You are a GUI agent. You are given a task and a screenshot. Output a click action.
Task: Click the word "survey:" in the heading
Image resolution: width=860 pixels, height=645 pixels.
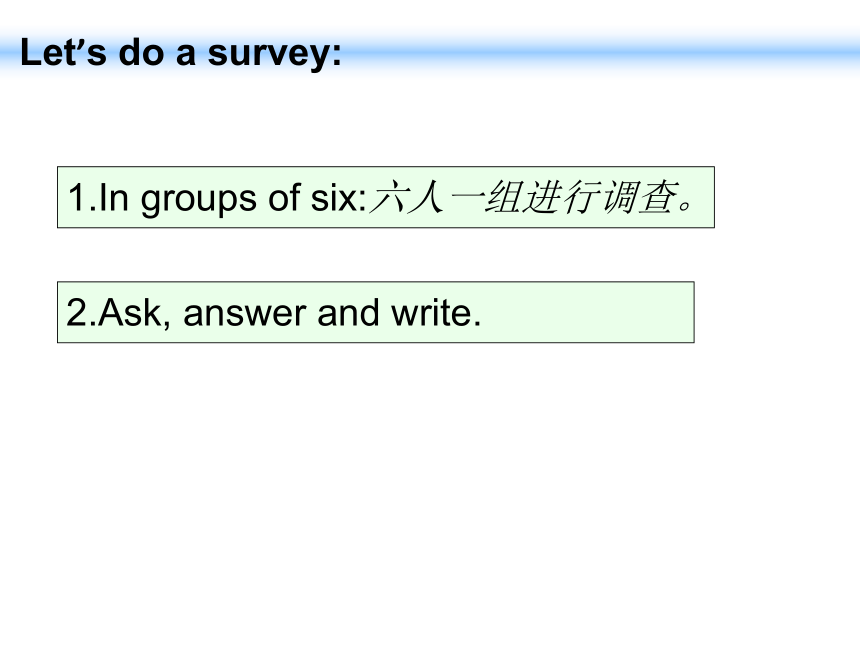point(274,54)
